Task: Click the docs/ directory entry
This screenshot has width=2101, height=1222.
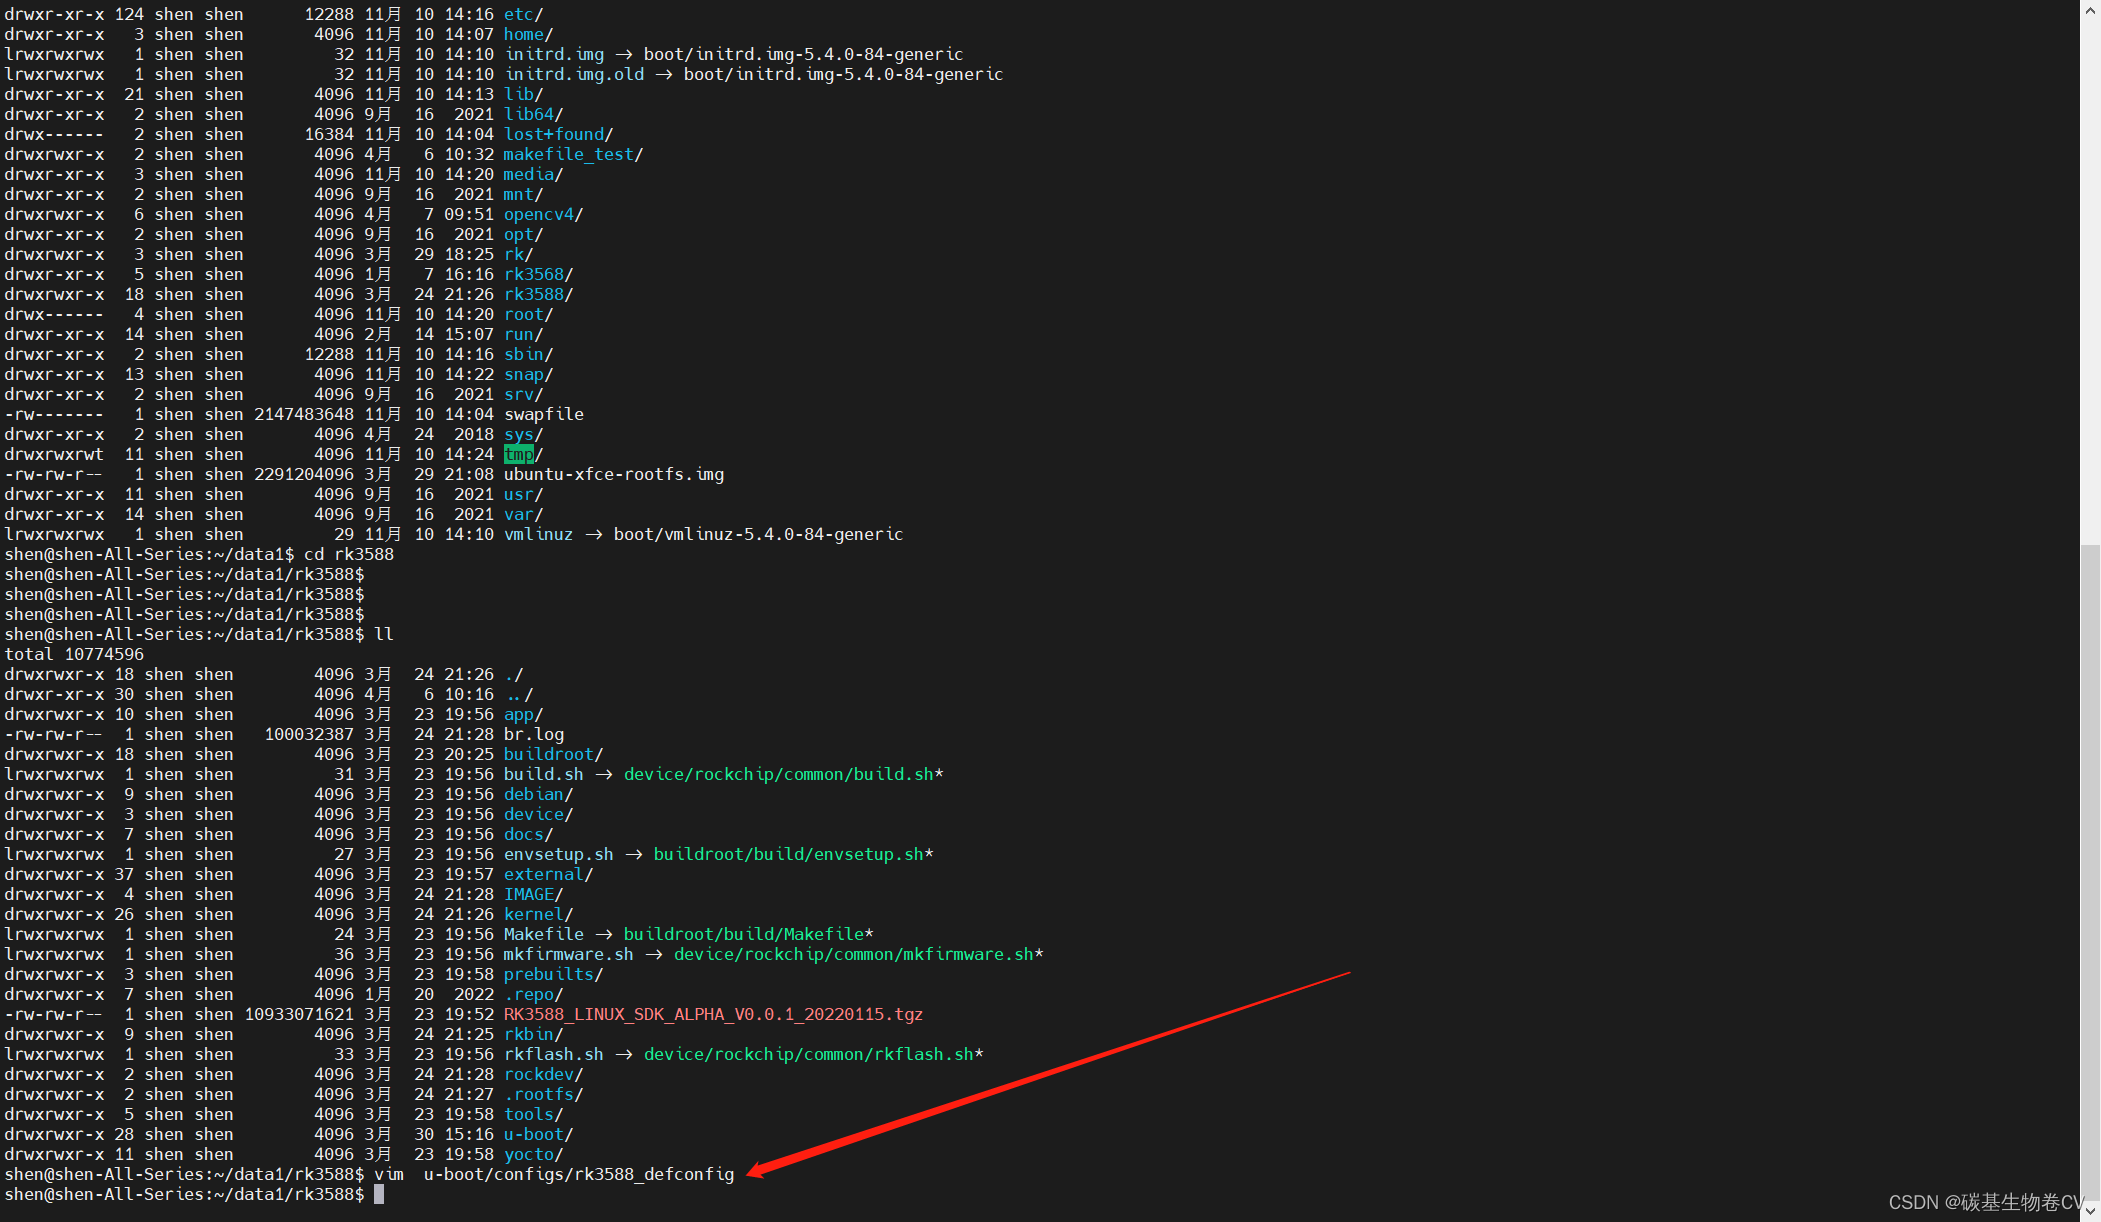Action: (529, 834)
